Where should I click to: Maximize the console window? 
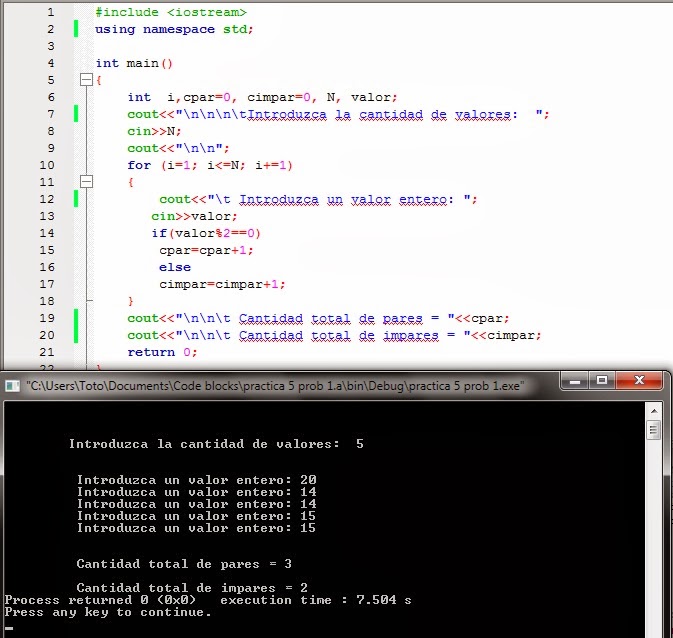pyautogui.click(x=602, y=380)
